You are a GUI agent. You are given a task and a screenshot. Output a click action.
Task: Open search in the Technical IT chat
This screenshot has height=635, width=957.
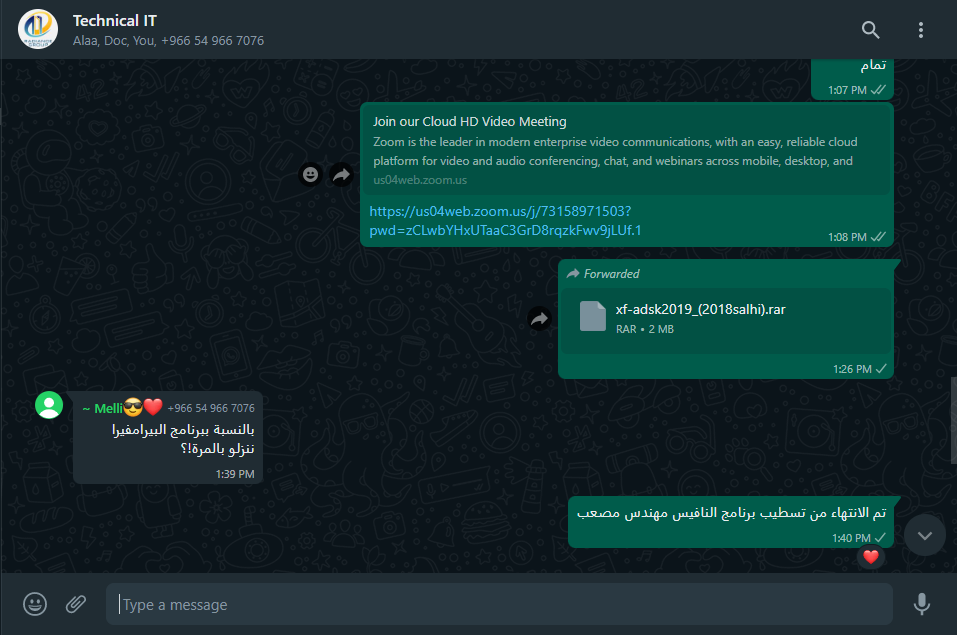click(x=870, y=30)
